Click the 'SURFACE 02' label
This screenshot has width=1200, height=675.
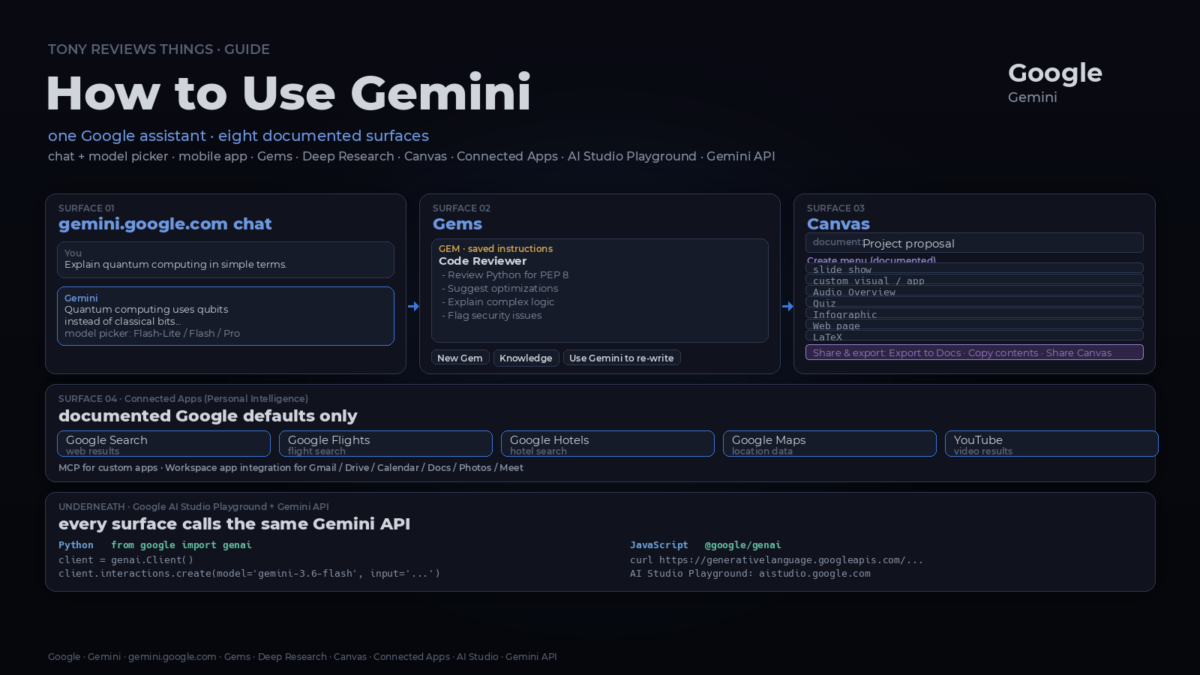[461, 208]
